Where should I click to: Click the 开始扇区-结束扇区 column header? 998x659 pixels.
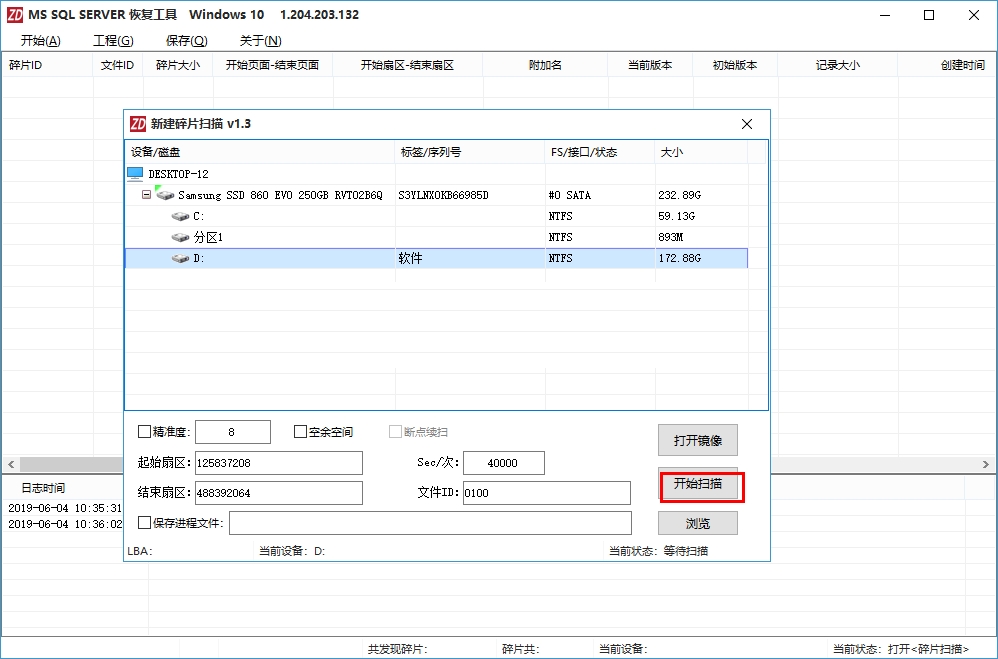[407, 65]
